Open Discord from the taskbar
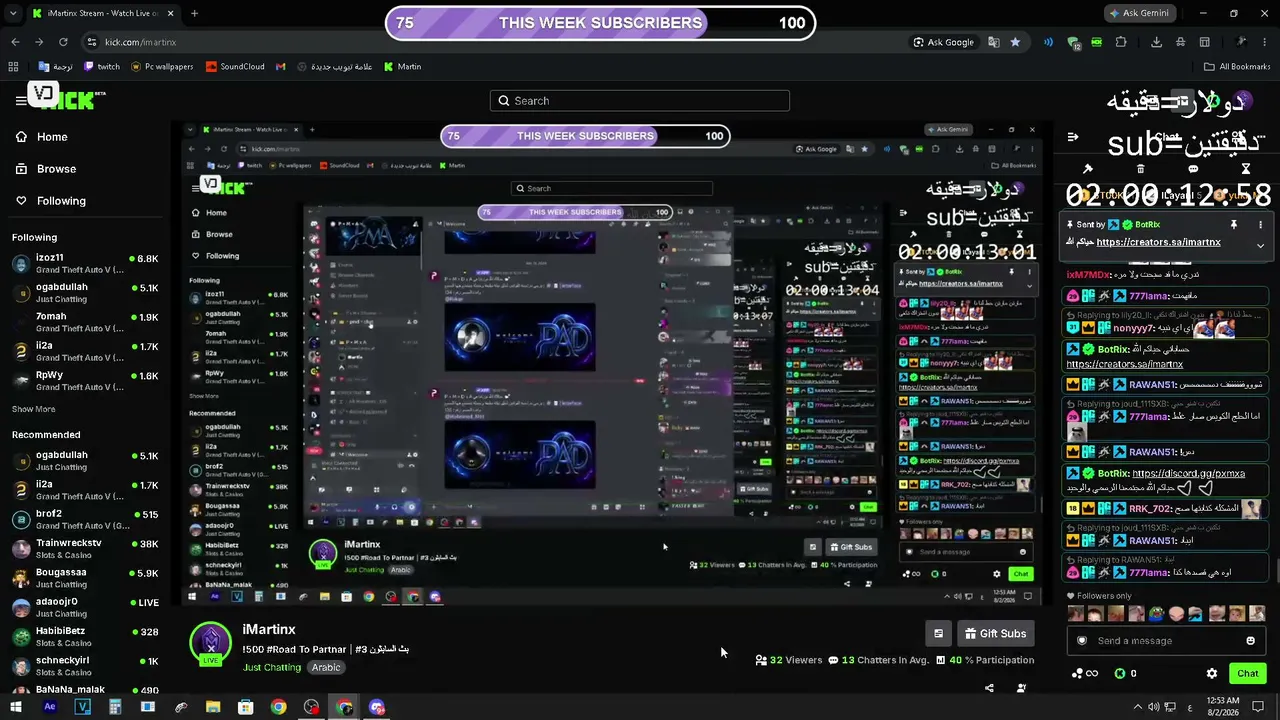This screenshot has height=720, width=1280. click(x=377, y=707)
